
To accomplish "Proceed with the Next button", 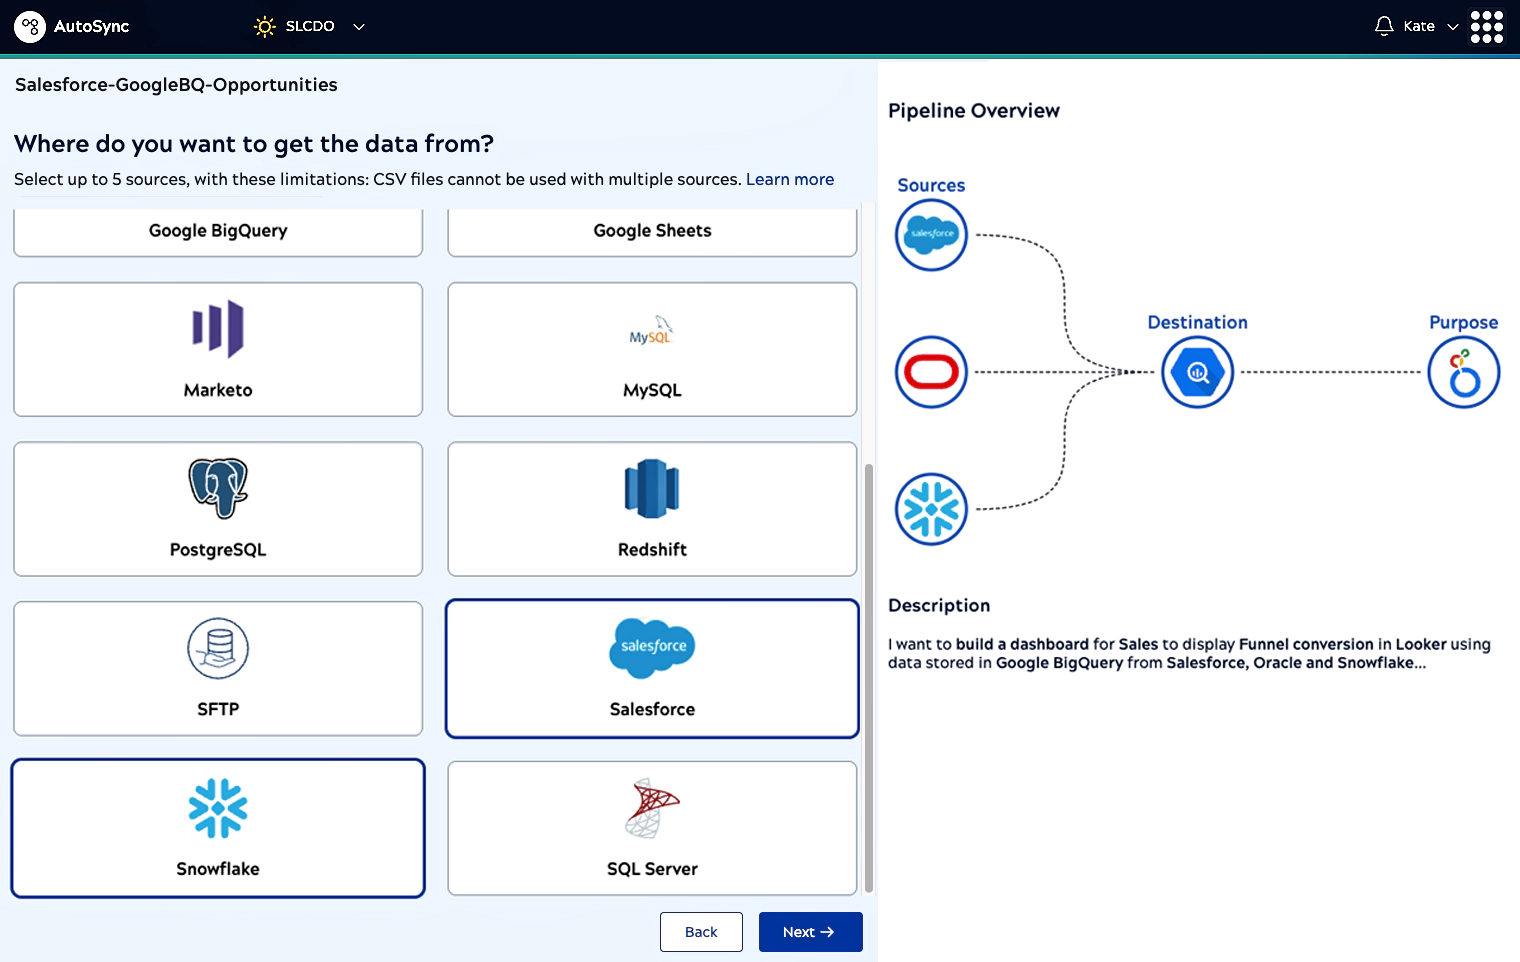I will (x=811, y=932).
